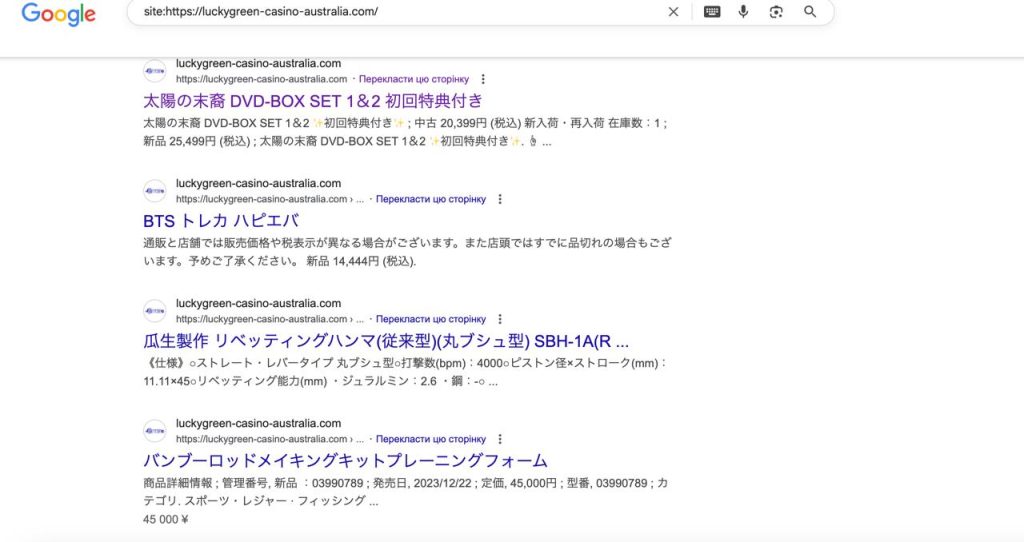Click the 45 000 ¥ price text
Image resolution: width=1024 pixels, height=542 pixels.
point(166,520)
